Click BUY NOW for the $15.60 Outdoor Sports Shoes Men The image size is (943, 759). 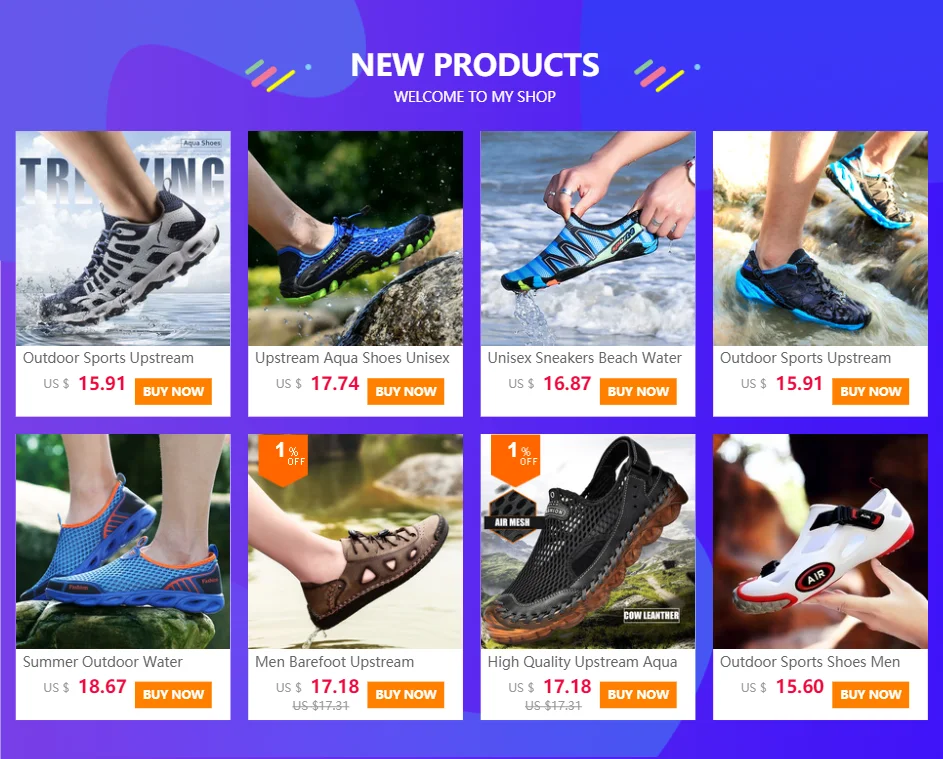point(870,695)
